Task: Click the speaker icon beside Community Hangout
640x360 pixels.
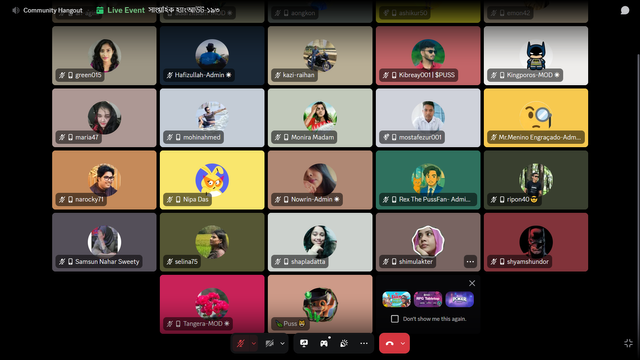Action: click(x=16, y=10)
